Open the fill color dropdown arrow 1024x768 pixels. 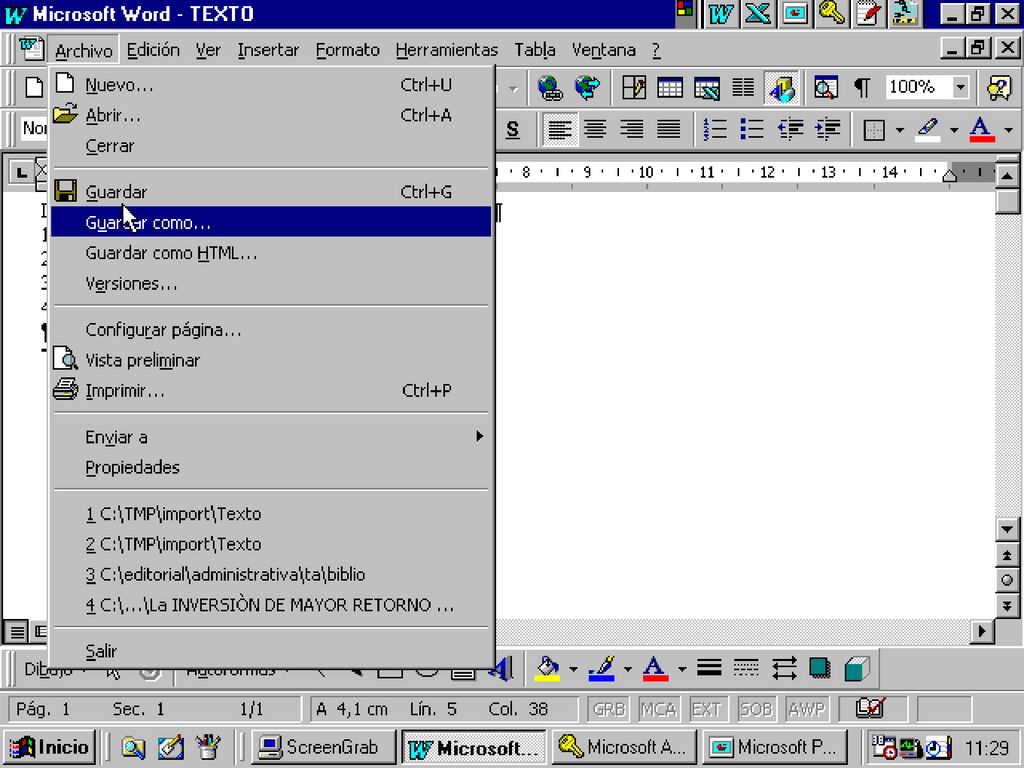coord(573,669)
